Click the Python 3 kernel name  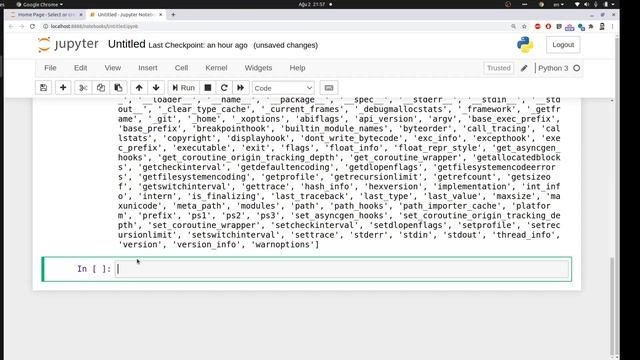pyautogui.click(x=553, y=68)
